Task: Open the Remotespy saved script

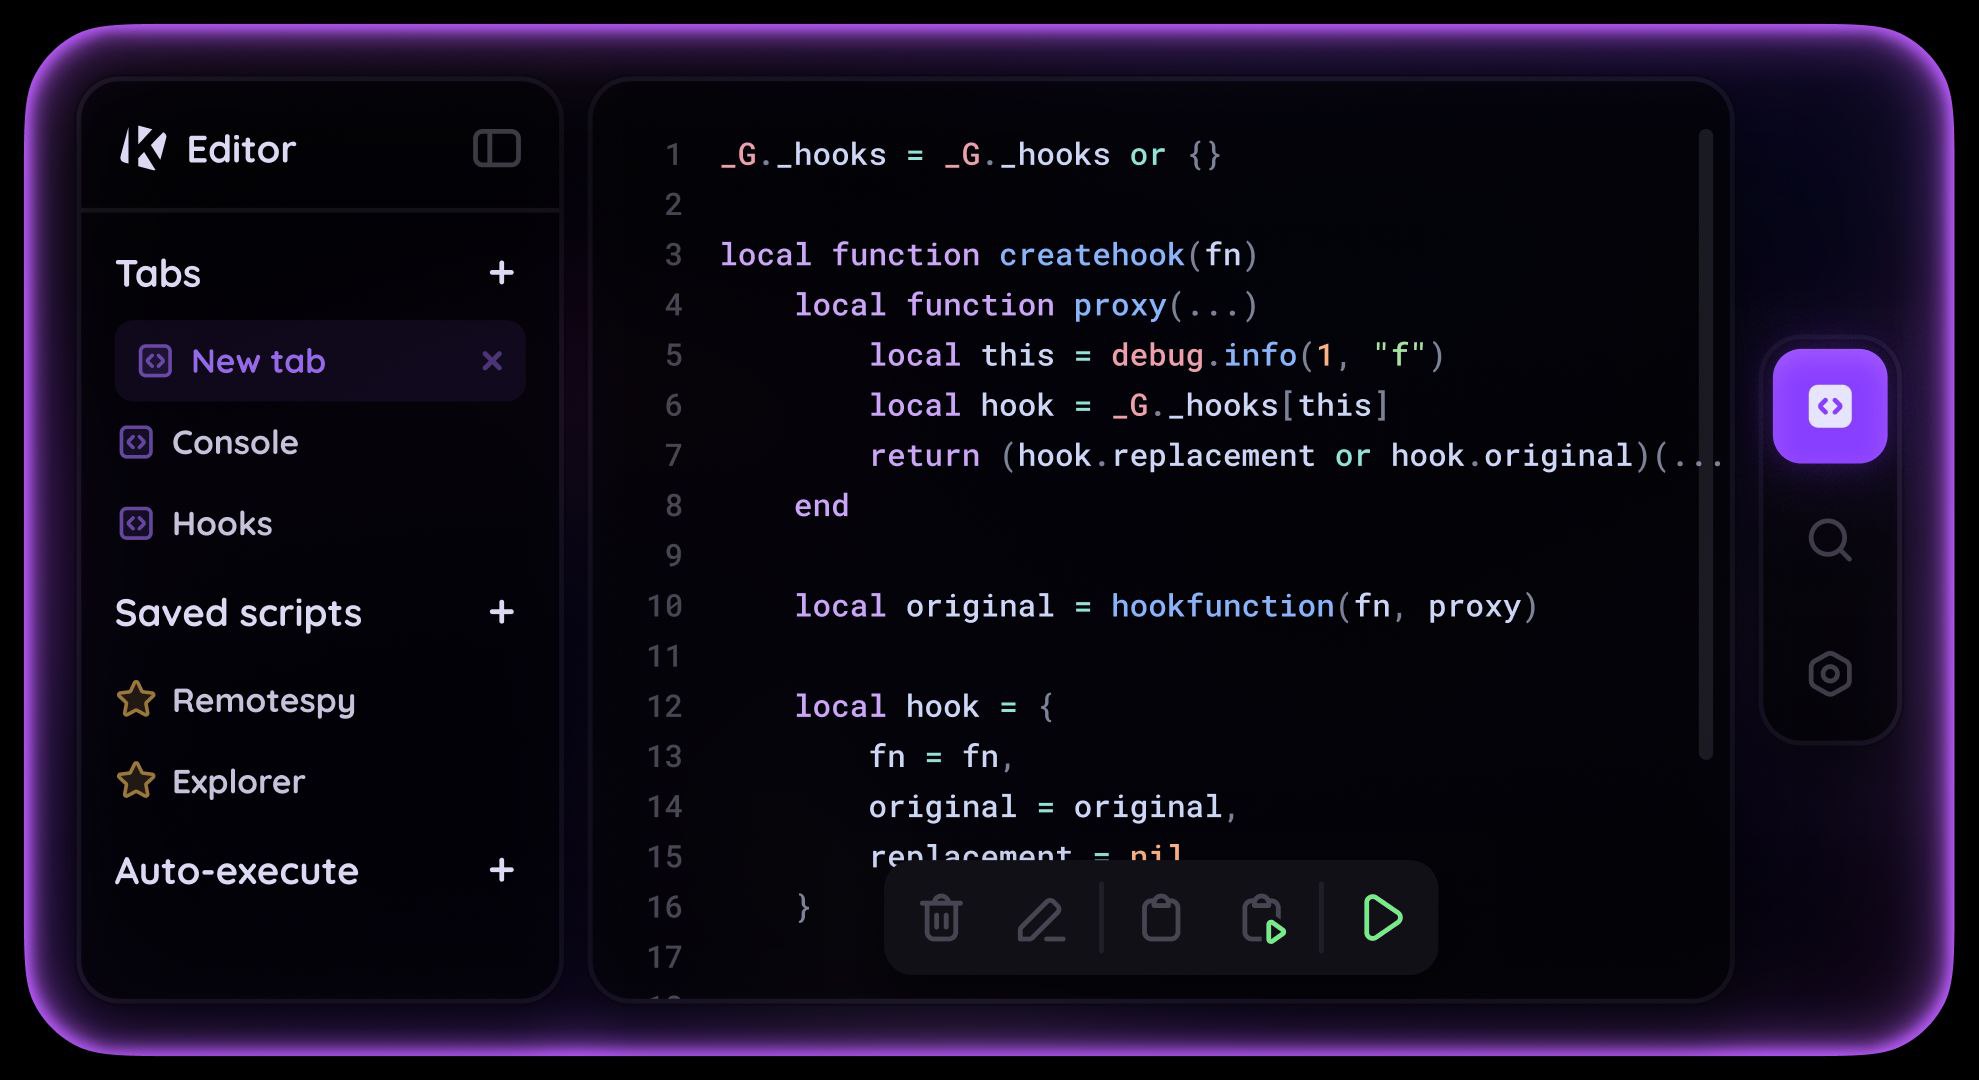Action: tap(263, 701)
